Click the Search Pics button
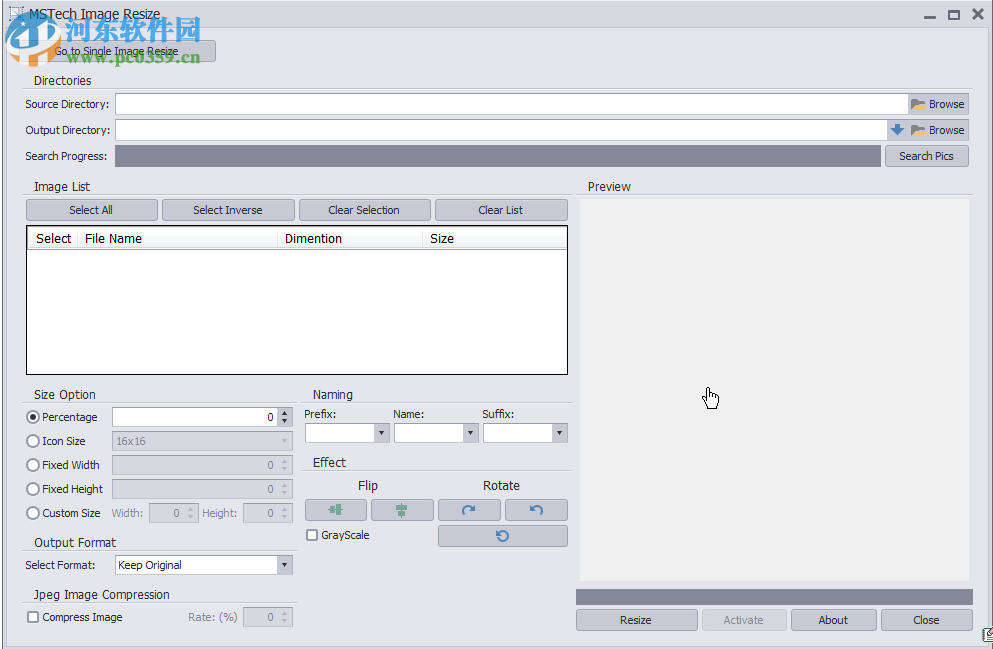Viewport: 993px width, 649px height. tap(926, 155)
